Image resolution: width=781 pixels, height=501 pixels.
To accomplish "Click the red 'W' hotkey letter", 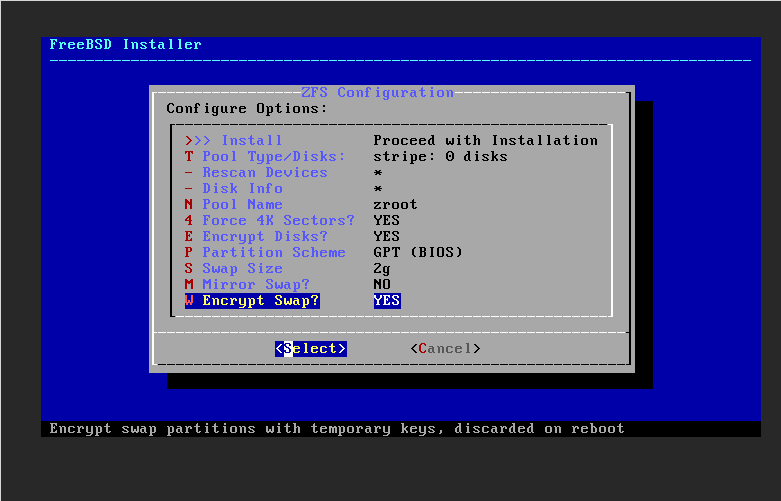I will [x=189, y=300].
